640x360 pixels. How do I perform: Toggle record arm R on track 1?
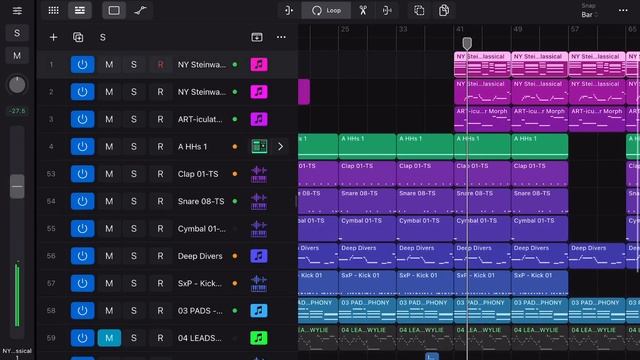pyautogui.click(x=160, y=64)
